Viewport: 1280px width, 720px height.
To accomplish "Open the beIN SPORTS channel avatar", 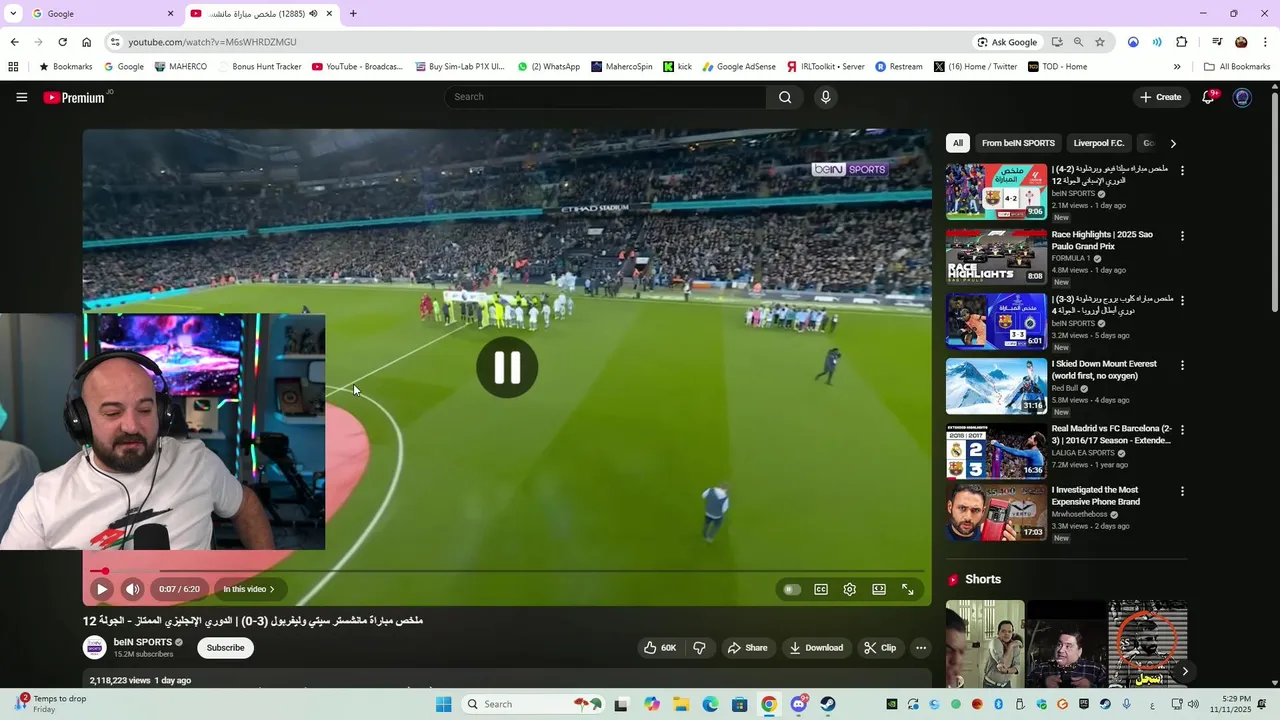I will [x=94, y=648].
